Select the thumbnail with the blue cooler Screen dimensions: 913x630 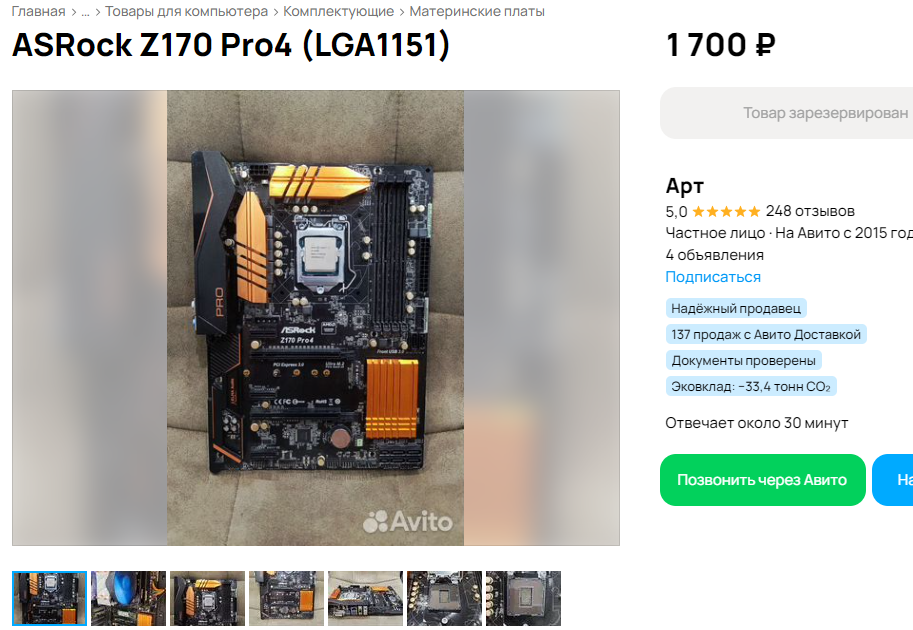tap(129, 599)
